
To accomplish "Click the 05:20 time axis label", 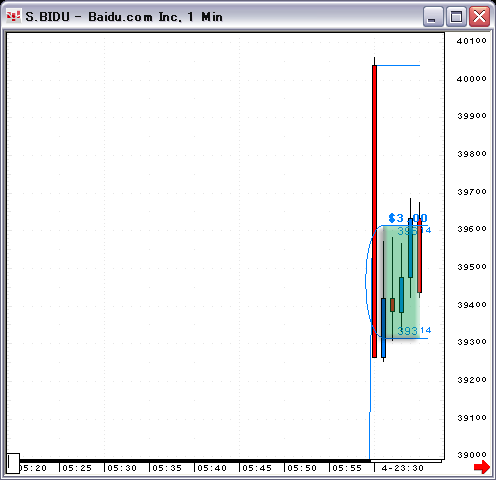I will tap(33, 468).
